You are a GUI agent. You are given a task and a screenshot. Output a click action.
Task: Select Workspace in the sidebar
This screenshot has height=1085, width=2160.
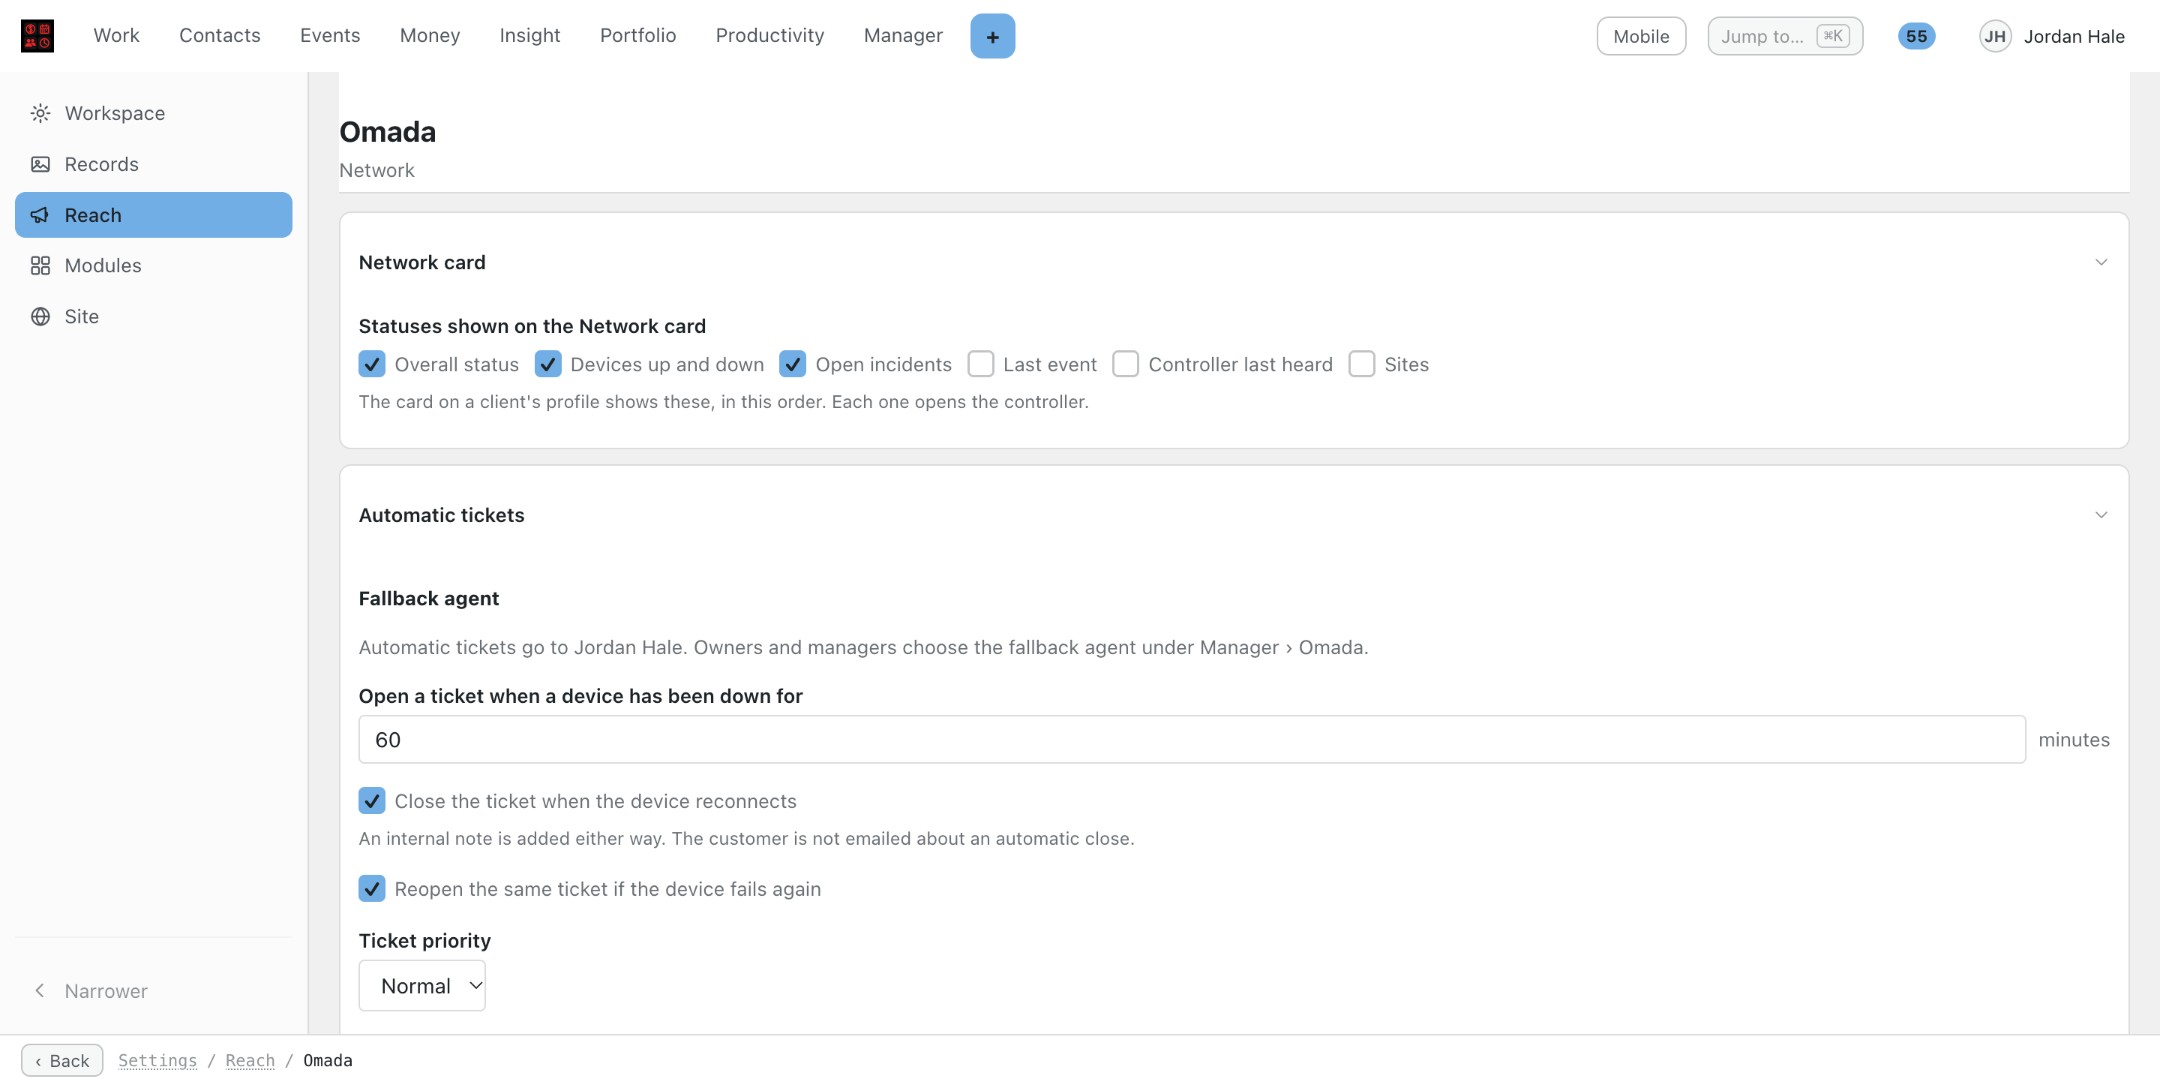click(x=153, y=113)
